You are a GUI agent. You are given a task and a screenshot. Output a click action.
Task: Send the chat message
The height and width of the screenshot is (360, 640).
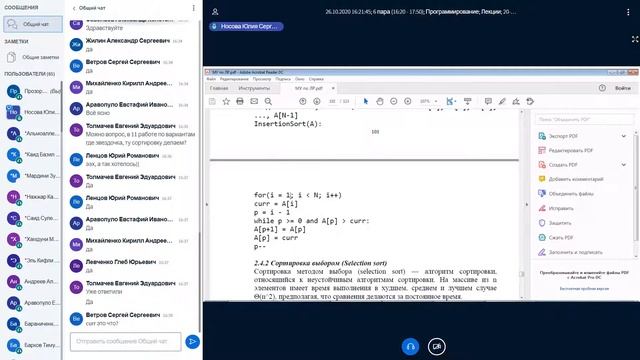[192, 342]
